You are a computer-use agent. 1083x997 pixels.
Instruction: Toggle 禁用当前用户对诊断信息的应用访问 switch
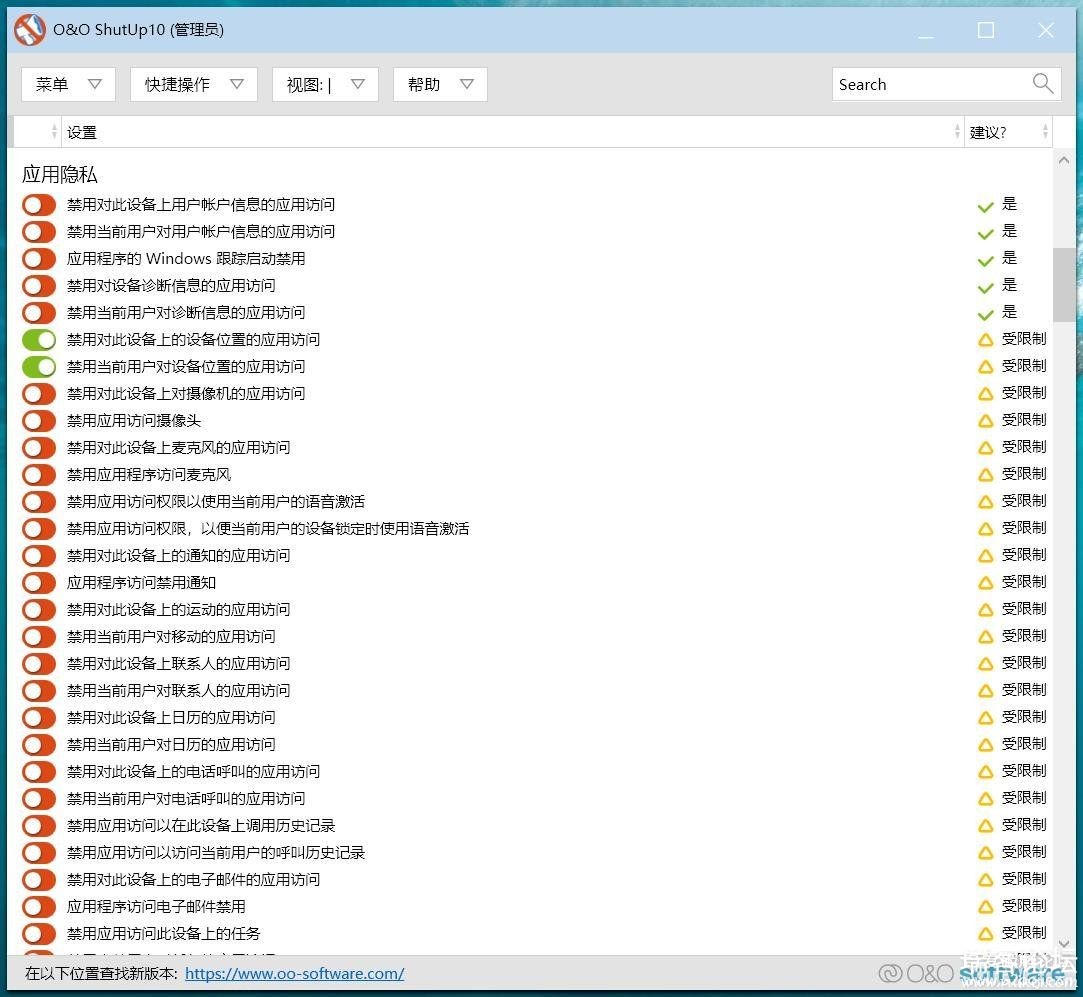coord(39,312)
